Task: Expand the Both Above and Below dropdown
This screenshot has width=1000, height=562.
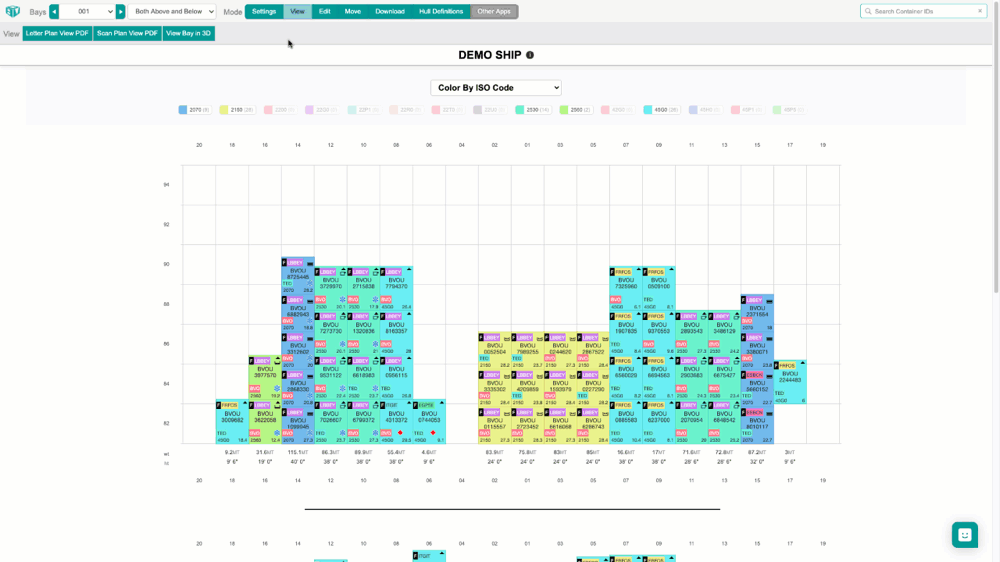Action: point(171,12)
